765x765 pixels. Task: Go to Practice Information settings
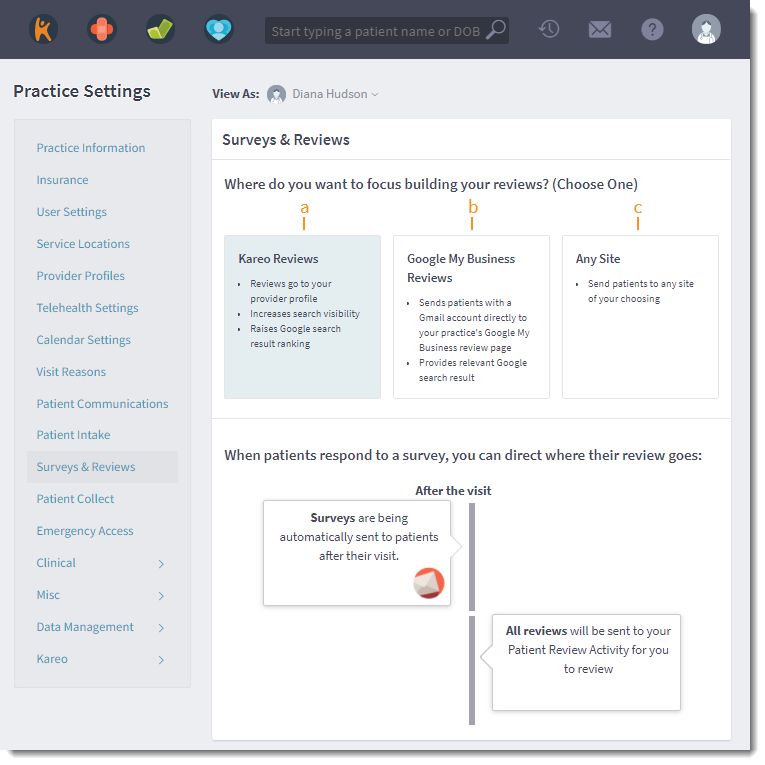(x=91, y=148)
